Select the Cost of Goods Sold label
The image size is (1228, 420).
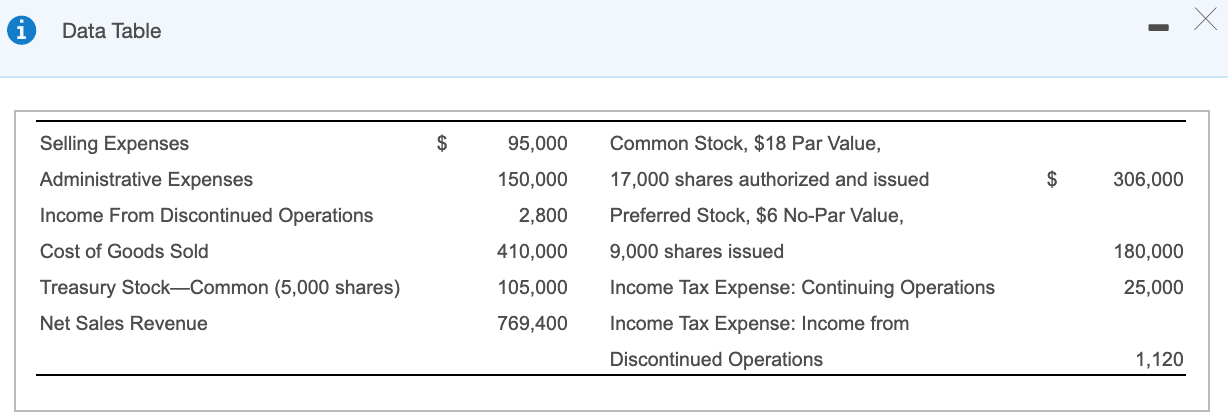pyautogui.click(x=124, y=252)
